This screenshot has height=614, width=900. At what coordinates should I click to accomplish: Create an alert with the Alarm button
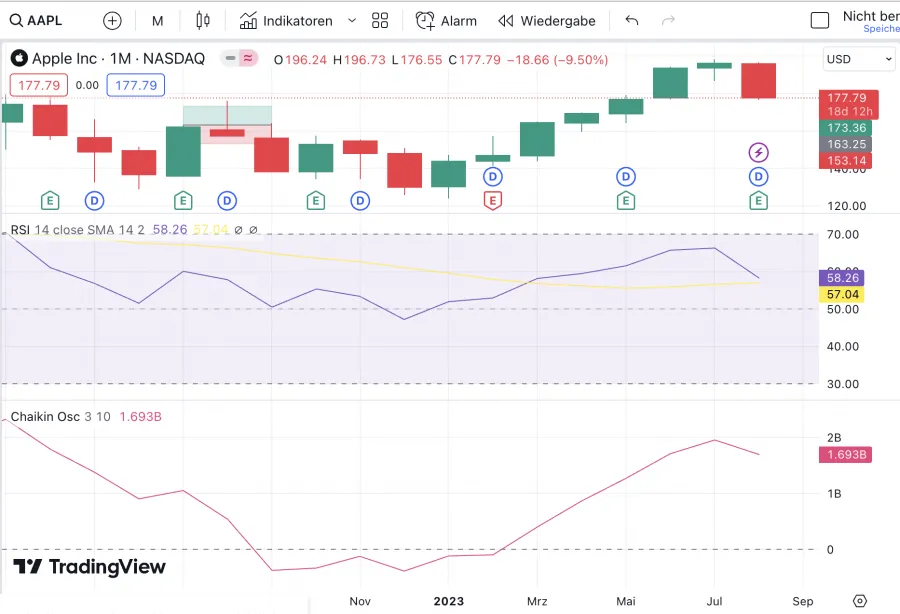(x=447, y=20)
